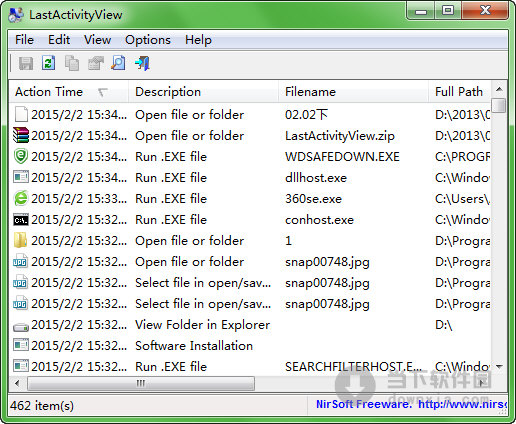Viewport: 516px width, 424px height.
Task: Open the Help menu
Action: pyautogui.click(x=198, y=40)
